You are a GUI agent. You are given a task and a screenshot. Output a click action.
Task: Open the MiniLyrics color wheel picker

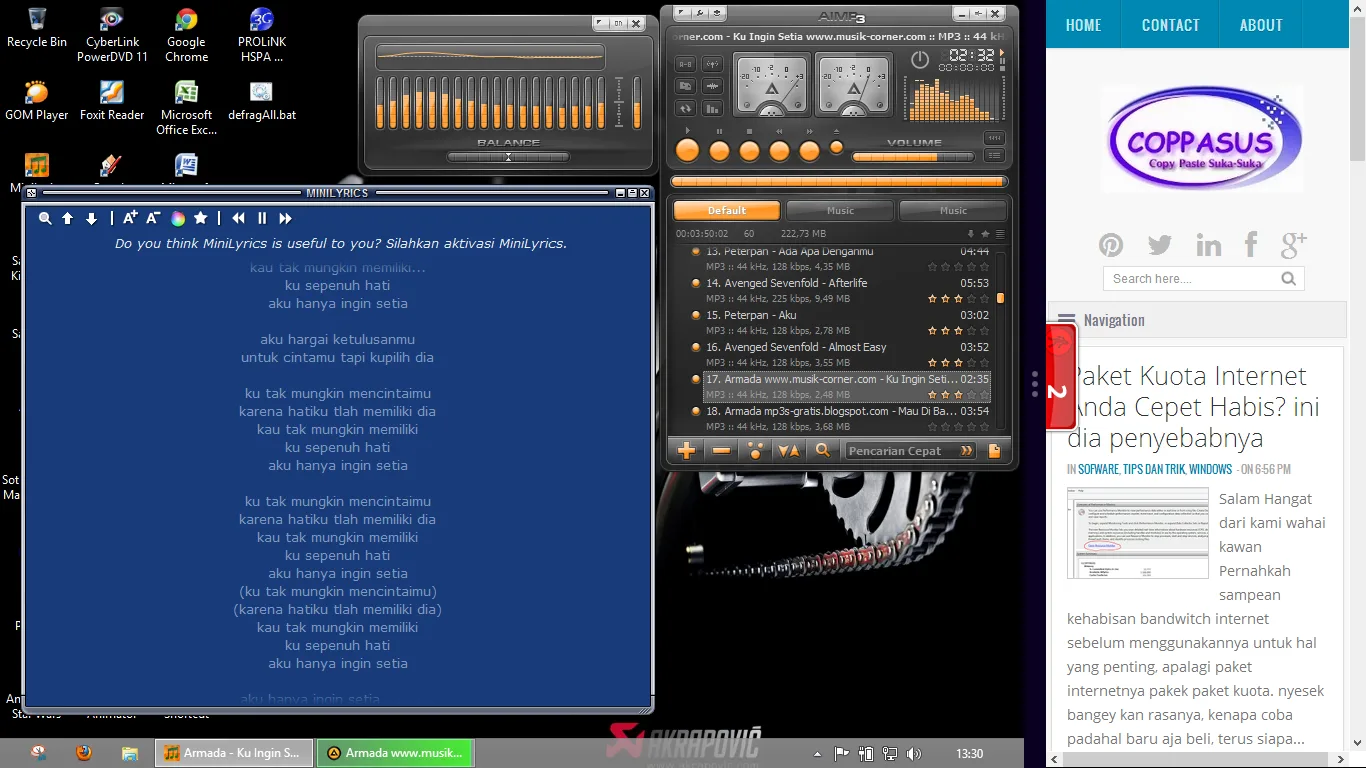(178, 218)
